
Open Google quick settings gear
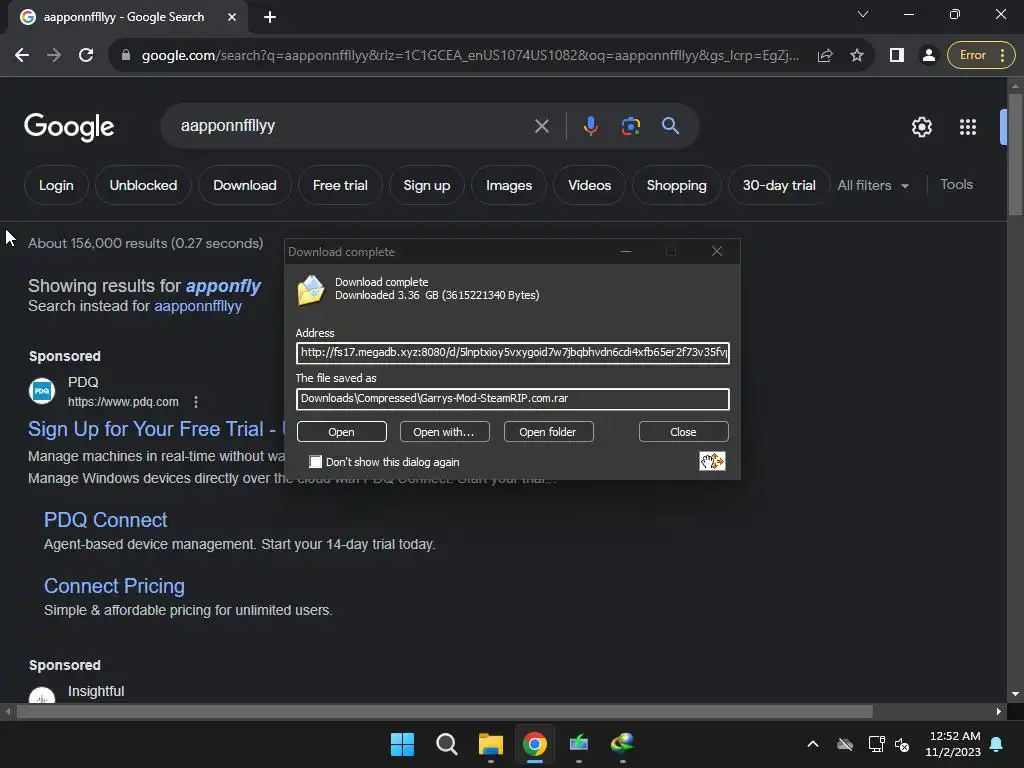pos(921,127)
